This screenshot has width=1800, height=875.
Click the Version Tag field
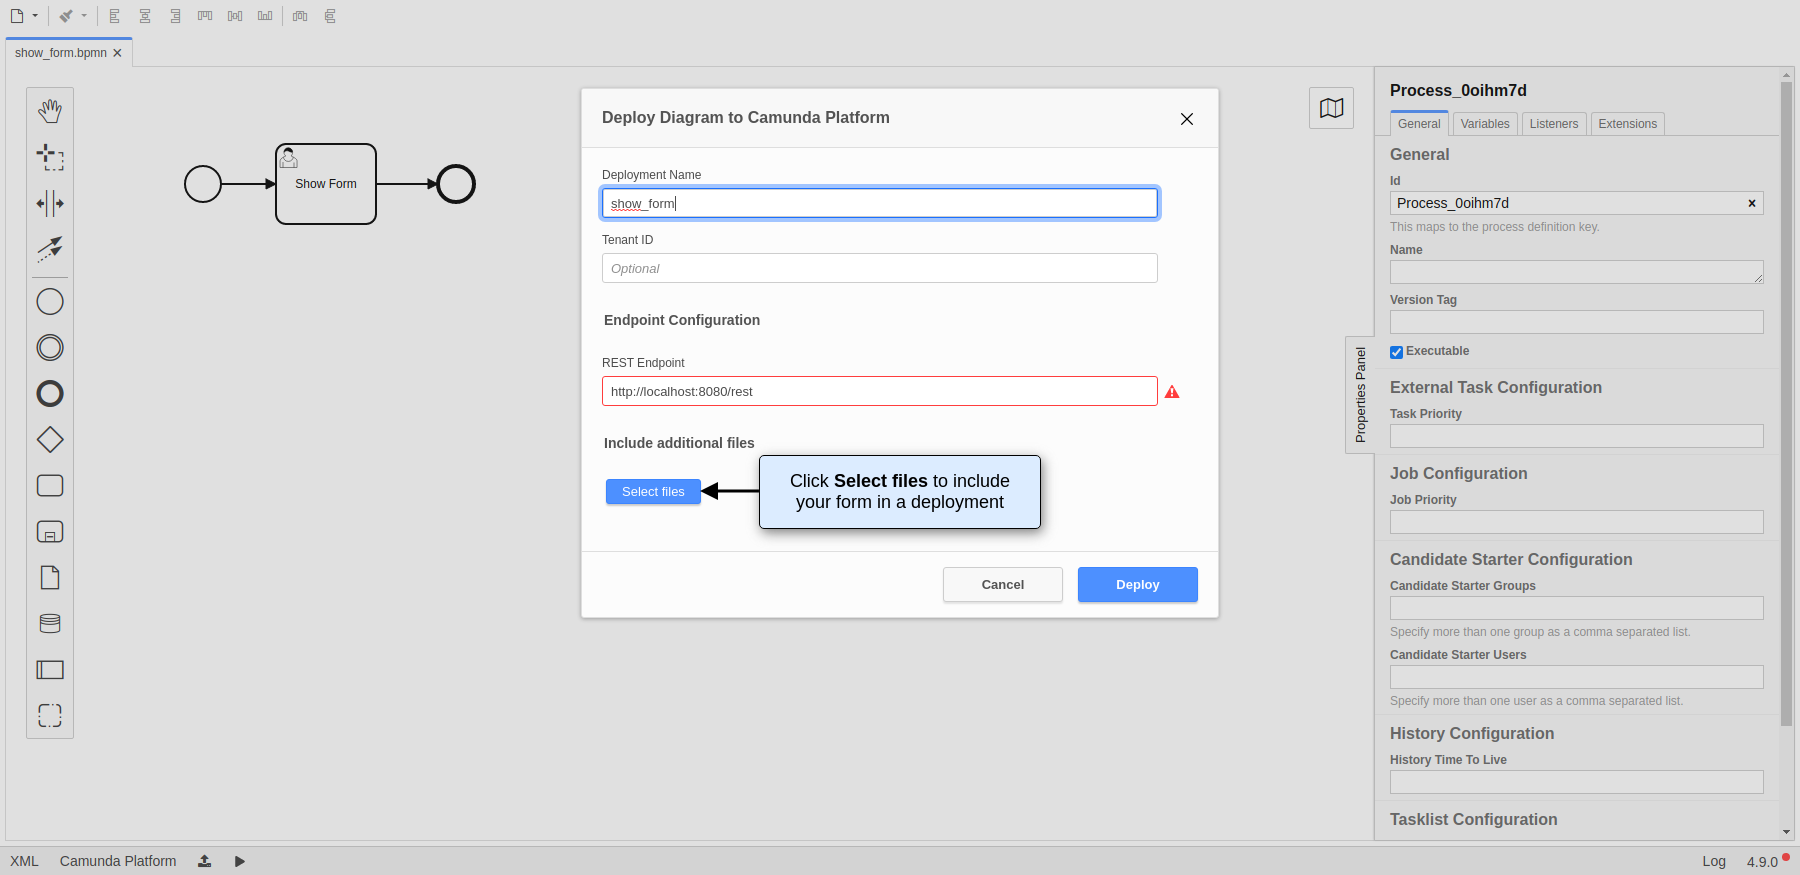tap(1577, 322)
